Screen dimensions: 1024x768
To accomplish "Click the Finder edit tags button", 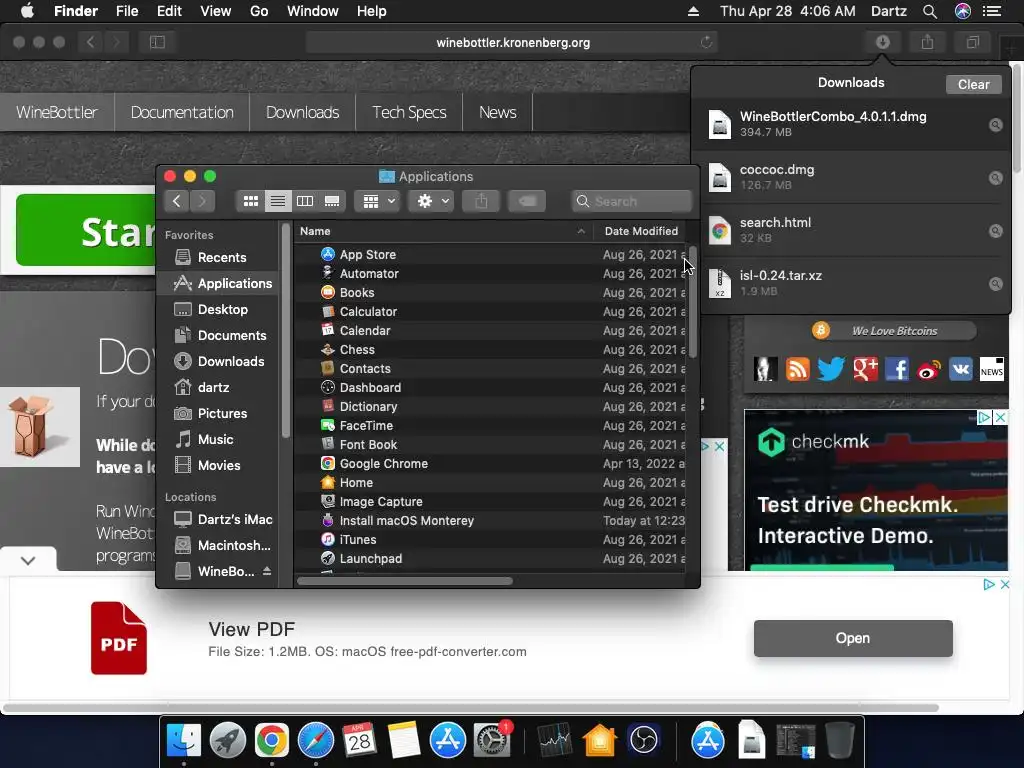I will point(527,201).
